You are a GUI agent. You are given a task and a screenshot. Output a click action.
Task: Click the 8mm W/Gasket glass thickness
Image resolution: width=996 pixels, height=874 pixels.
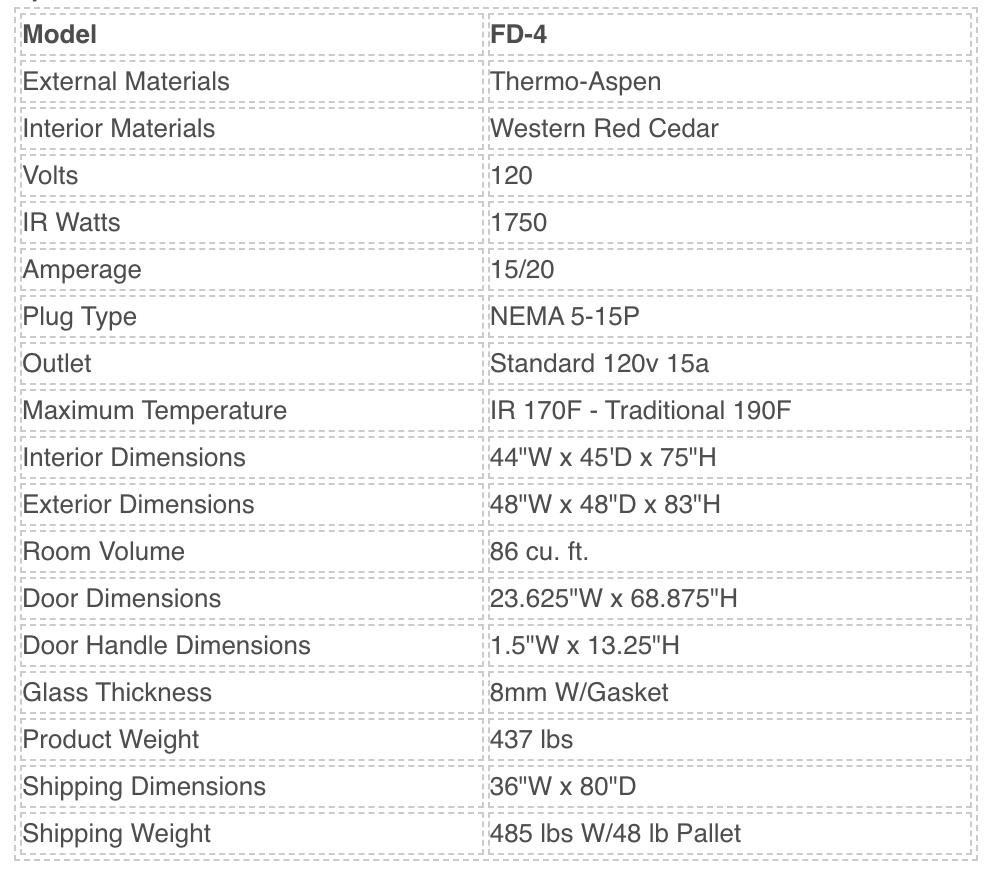coord(579,692)
